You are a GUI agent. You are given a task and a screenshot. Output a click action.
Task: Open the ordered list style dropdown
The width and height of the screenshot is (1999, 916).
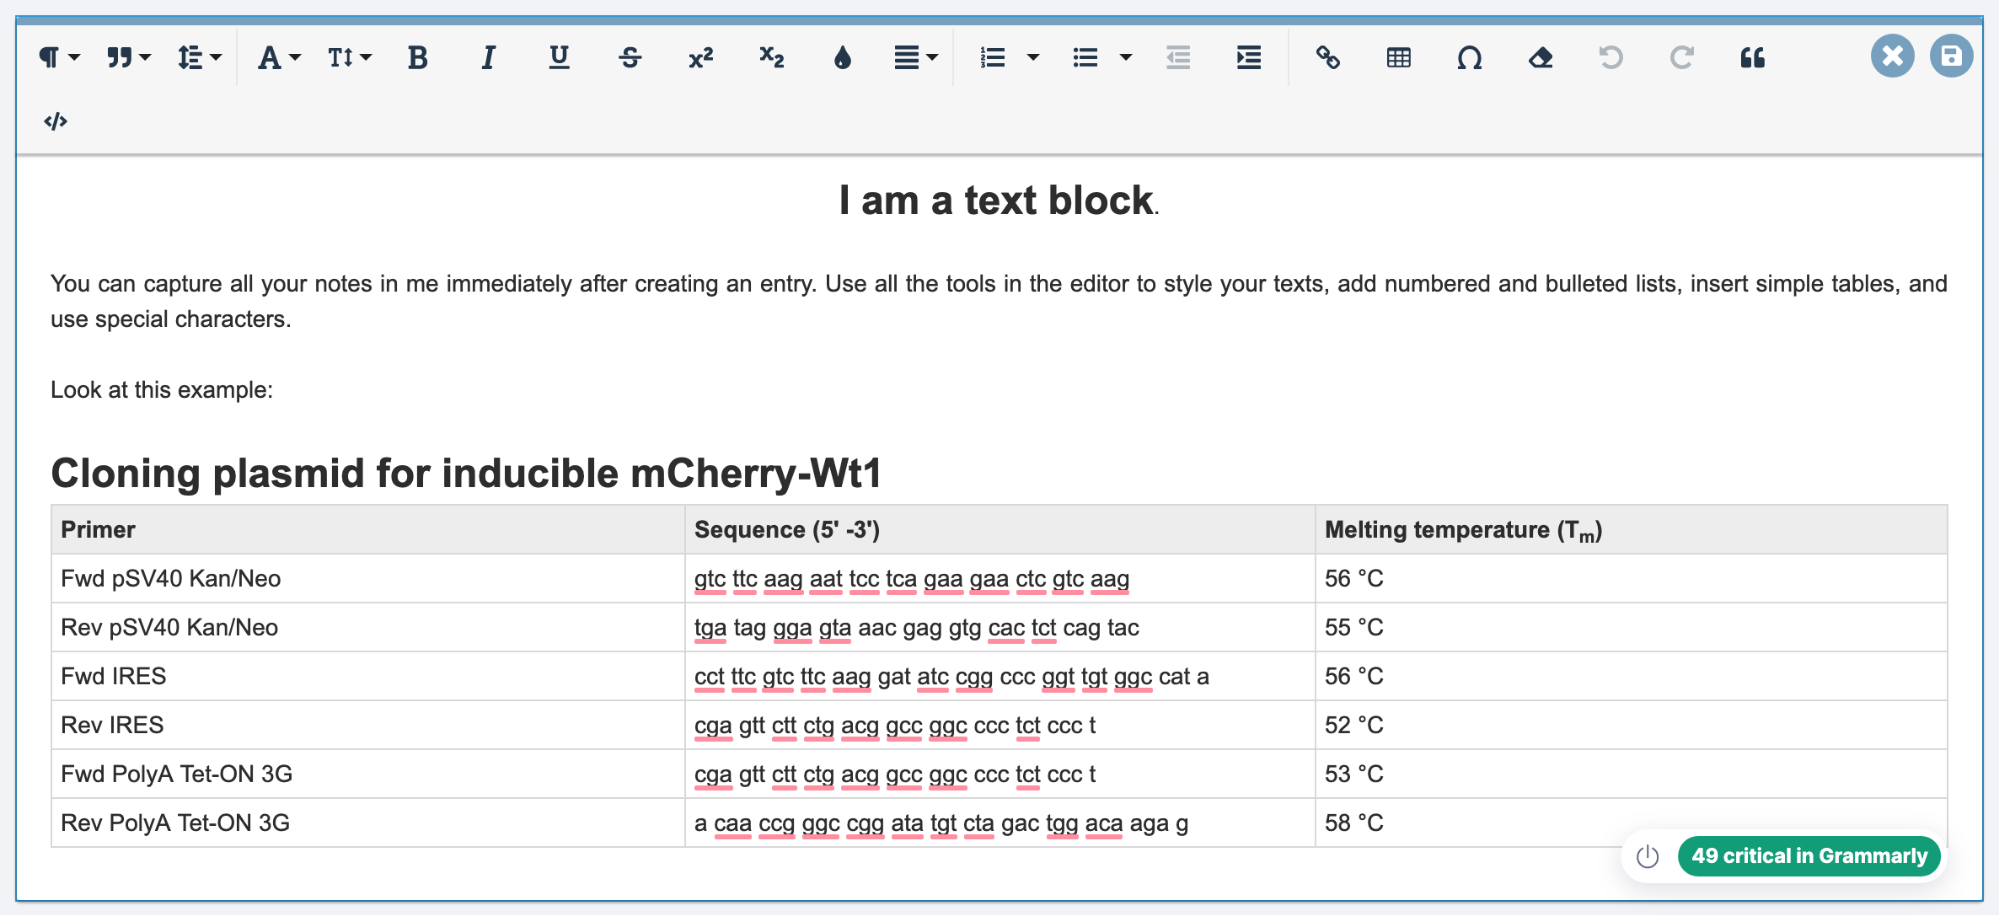click(1033, 58)
